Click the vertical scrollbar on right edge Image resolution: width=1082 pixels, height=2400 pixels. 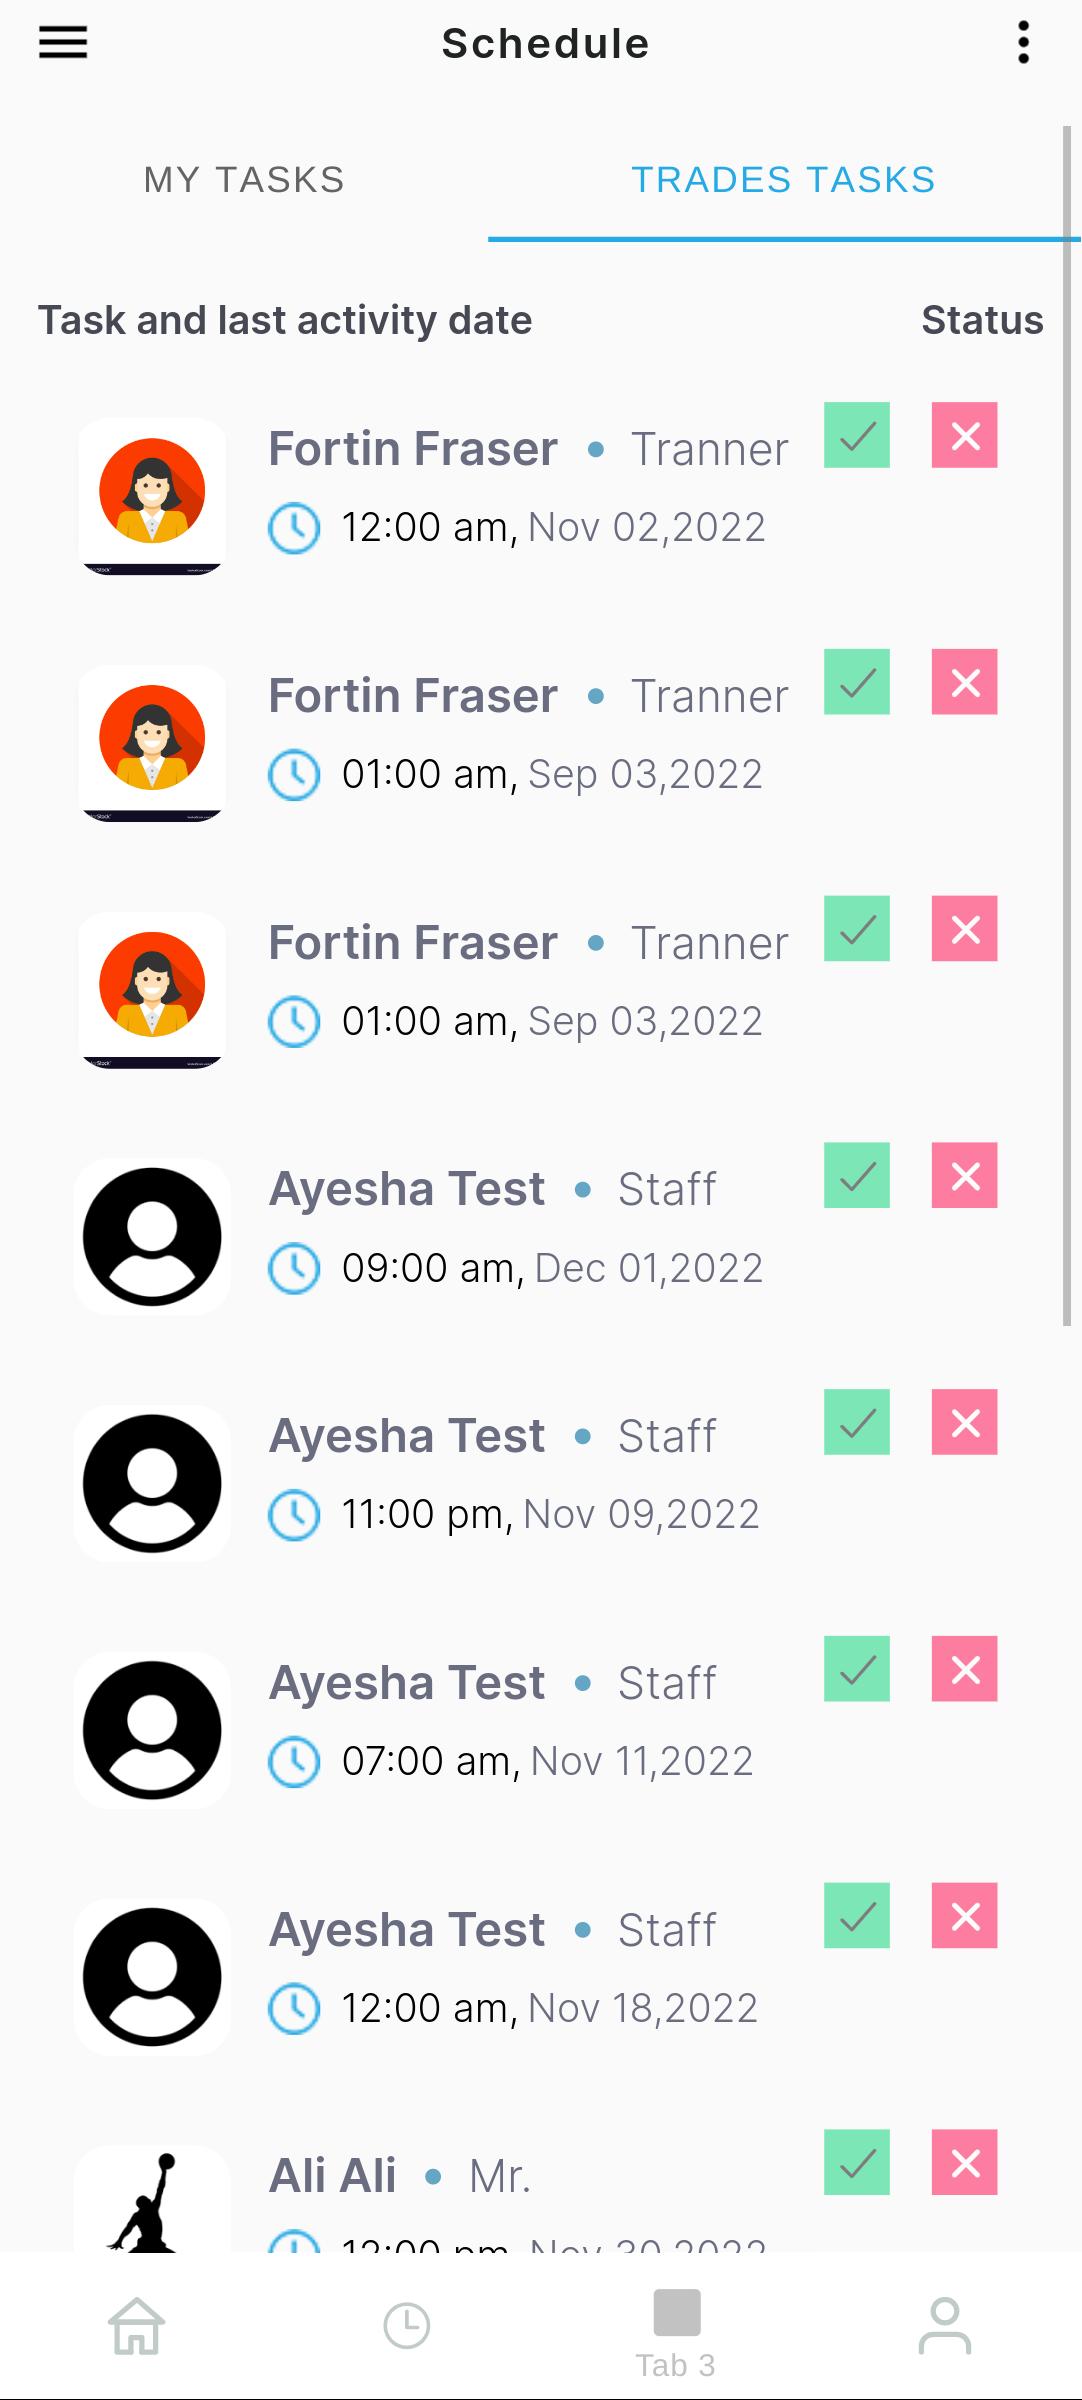(1067, 727)
